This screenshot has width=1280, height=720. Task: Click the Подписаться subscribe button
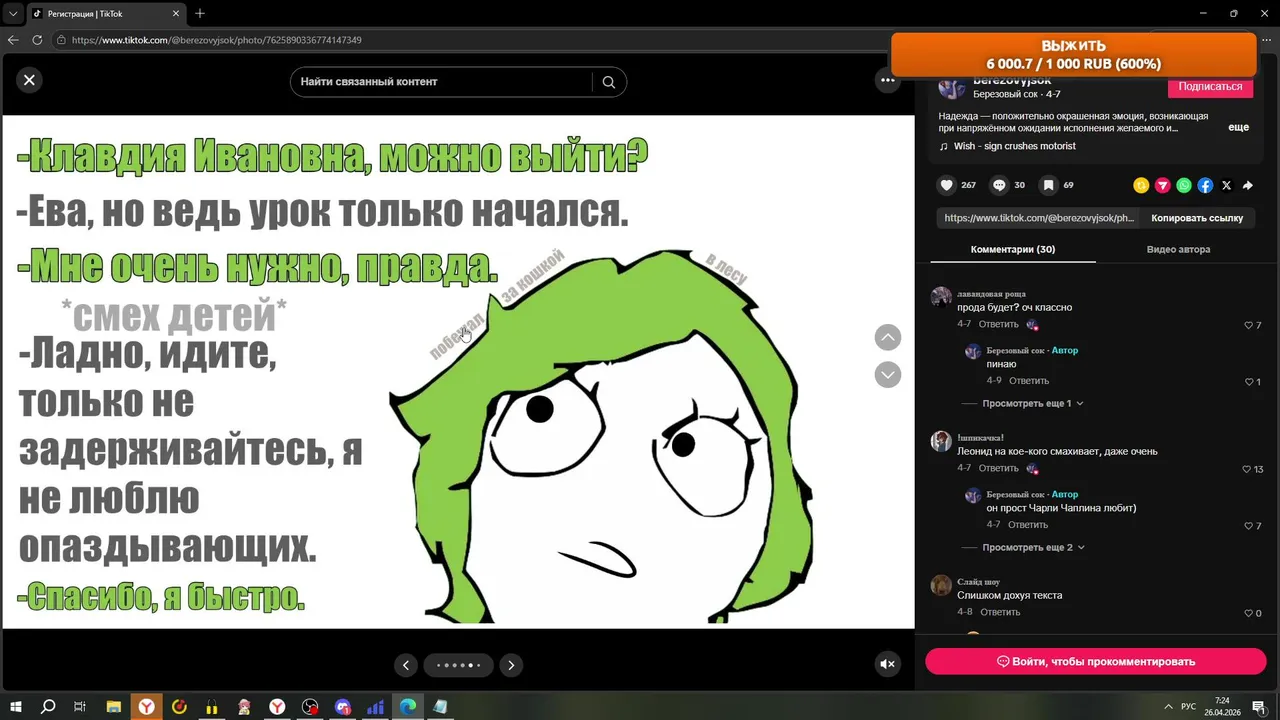coord(1210,86)
